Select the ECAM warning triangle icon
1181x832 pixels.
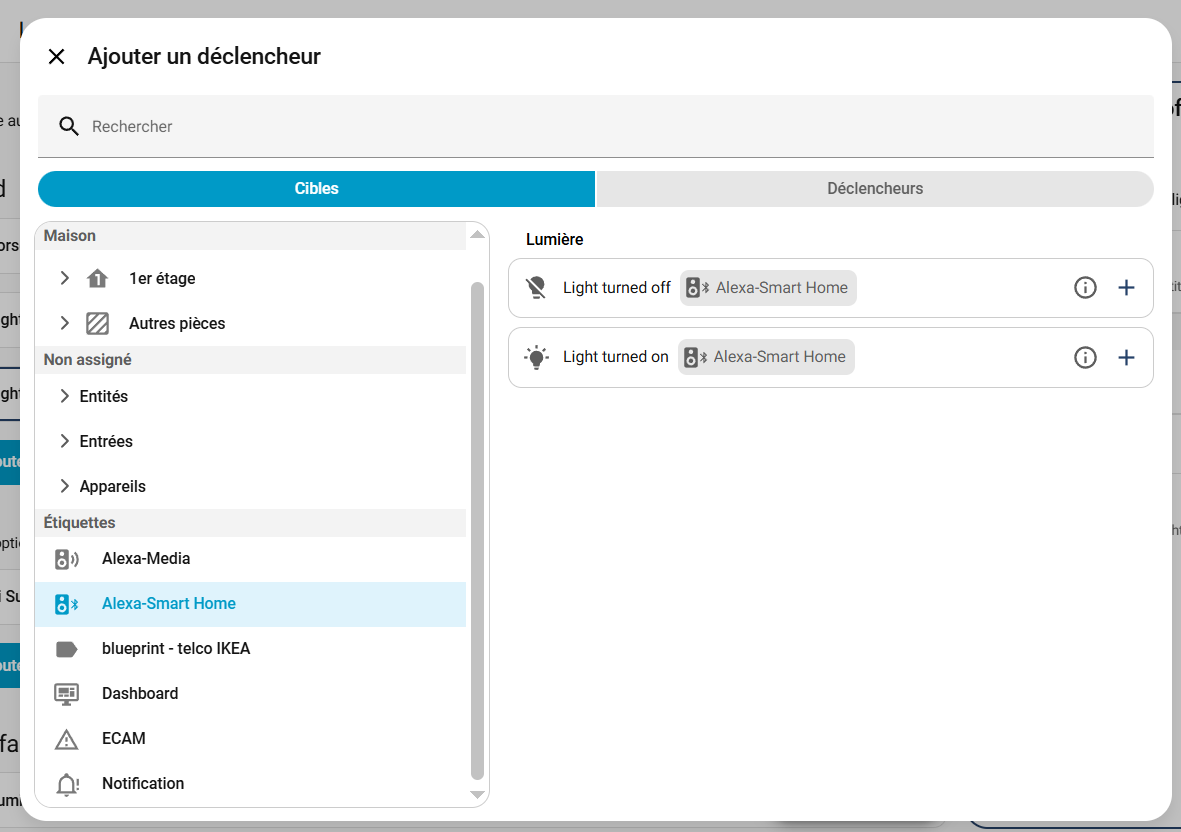pos(66,739)
